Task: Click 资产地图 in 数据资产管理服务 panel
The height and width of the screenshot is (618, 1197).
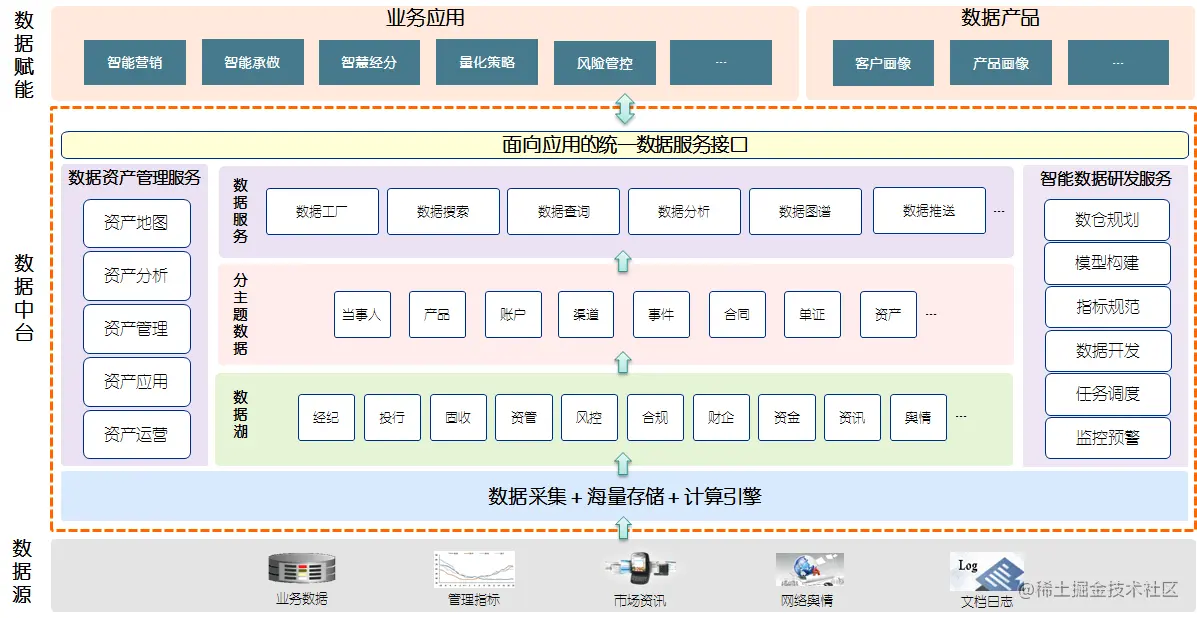Action: pyautogui.click(x=136, y=223)
